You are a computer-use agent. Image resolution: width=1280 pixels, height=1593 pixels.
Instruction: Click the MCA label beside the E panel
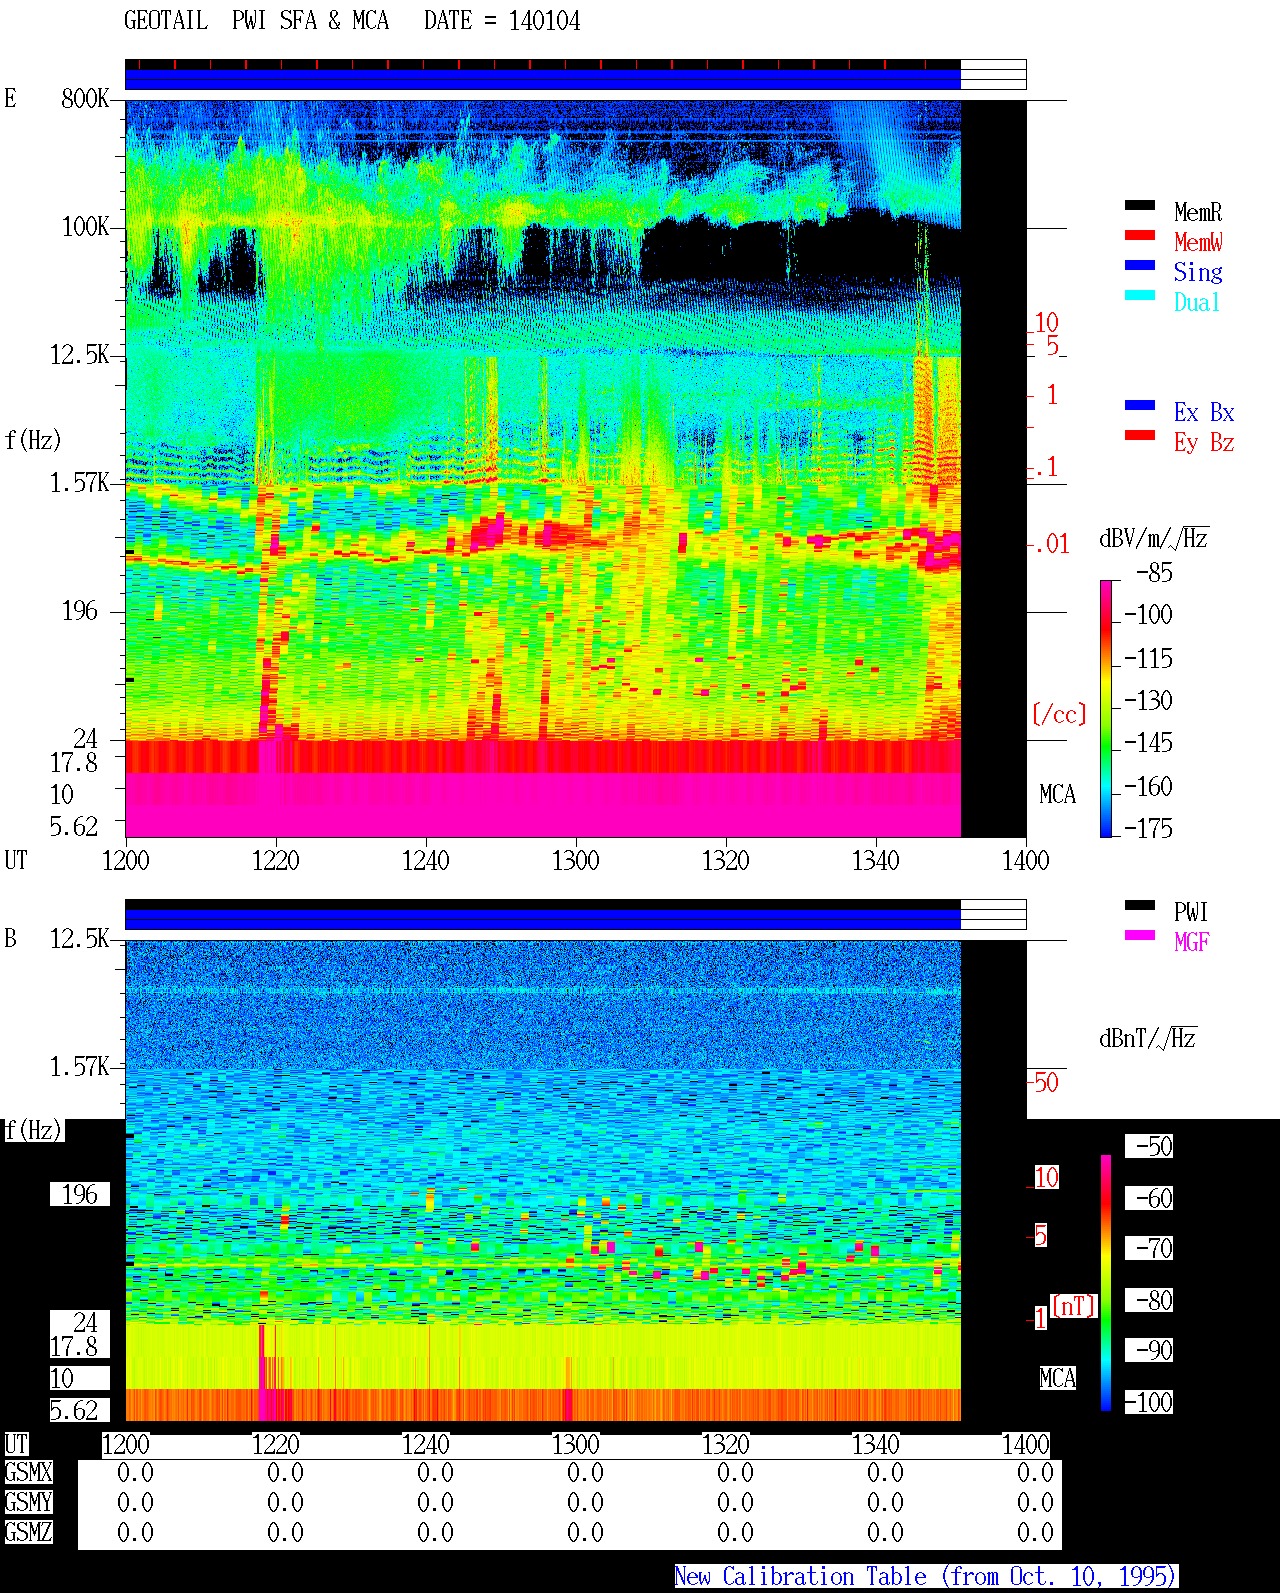[1058, 794]
